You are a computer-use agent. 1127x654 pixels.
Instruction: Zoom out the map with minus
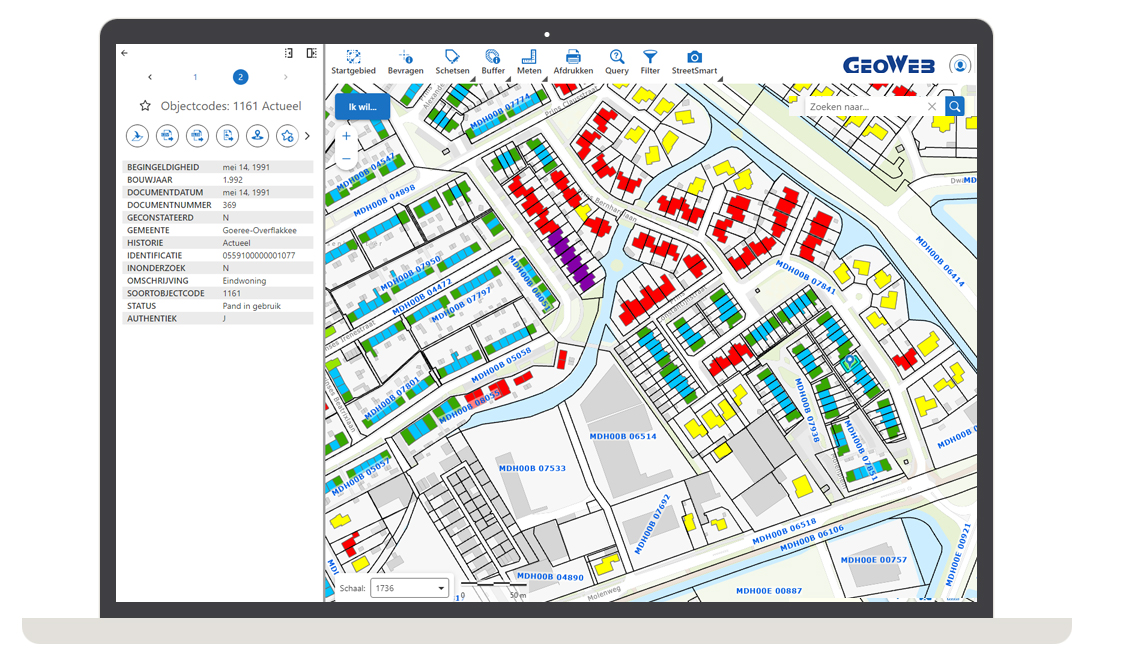[x=346, y=158]
